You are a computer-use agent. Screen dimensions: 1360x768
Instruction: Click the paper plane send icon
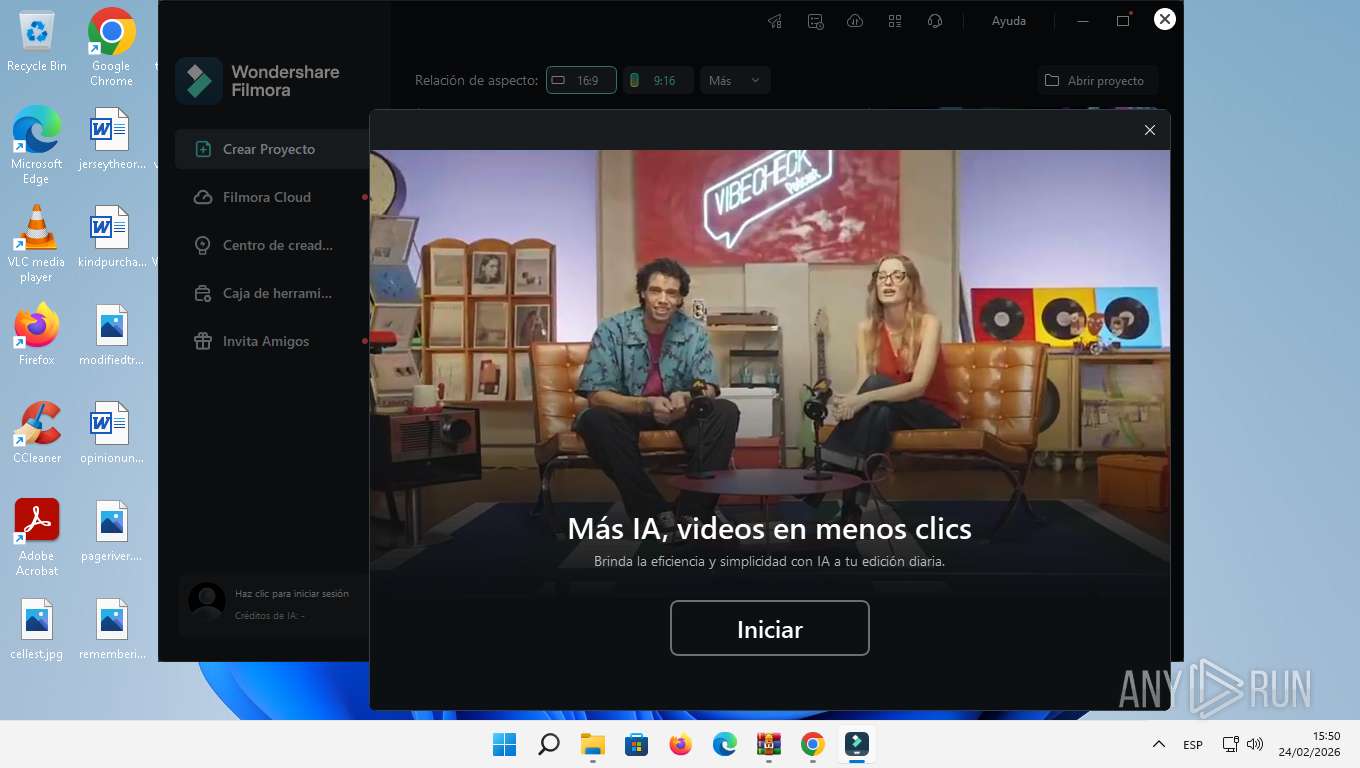click(x=775, y=21)
